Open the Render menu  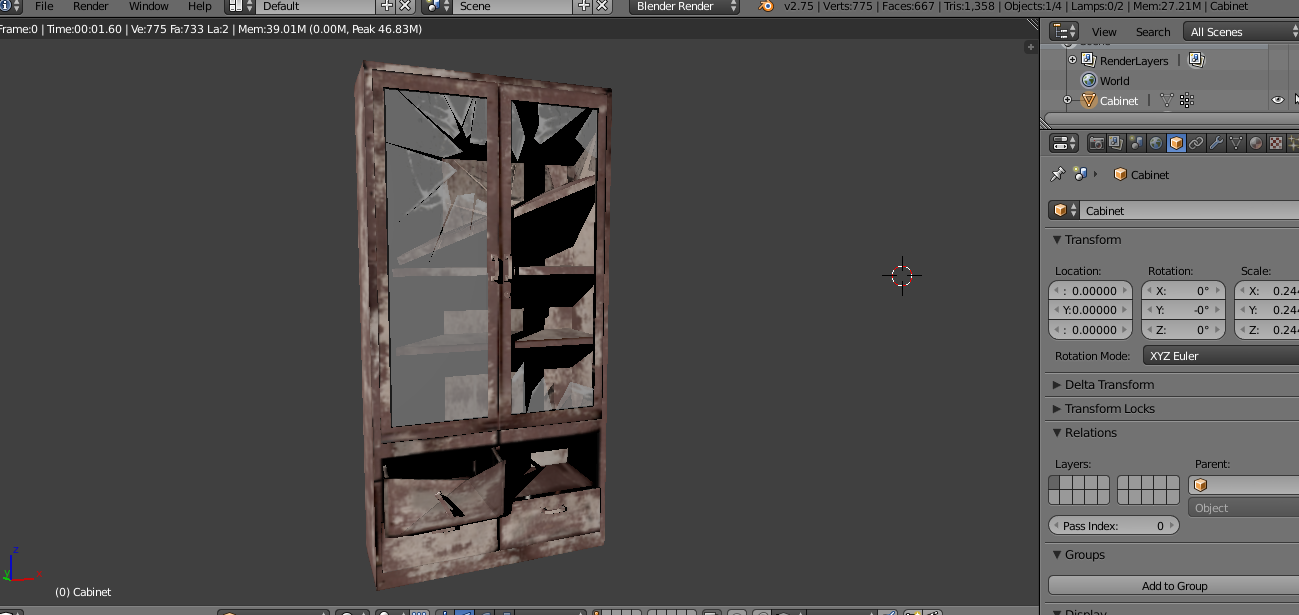[90, 6]
